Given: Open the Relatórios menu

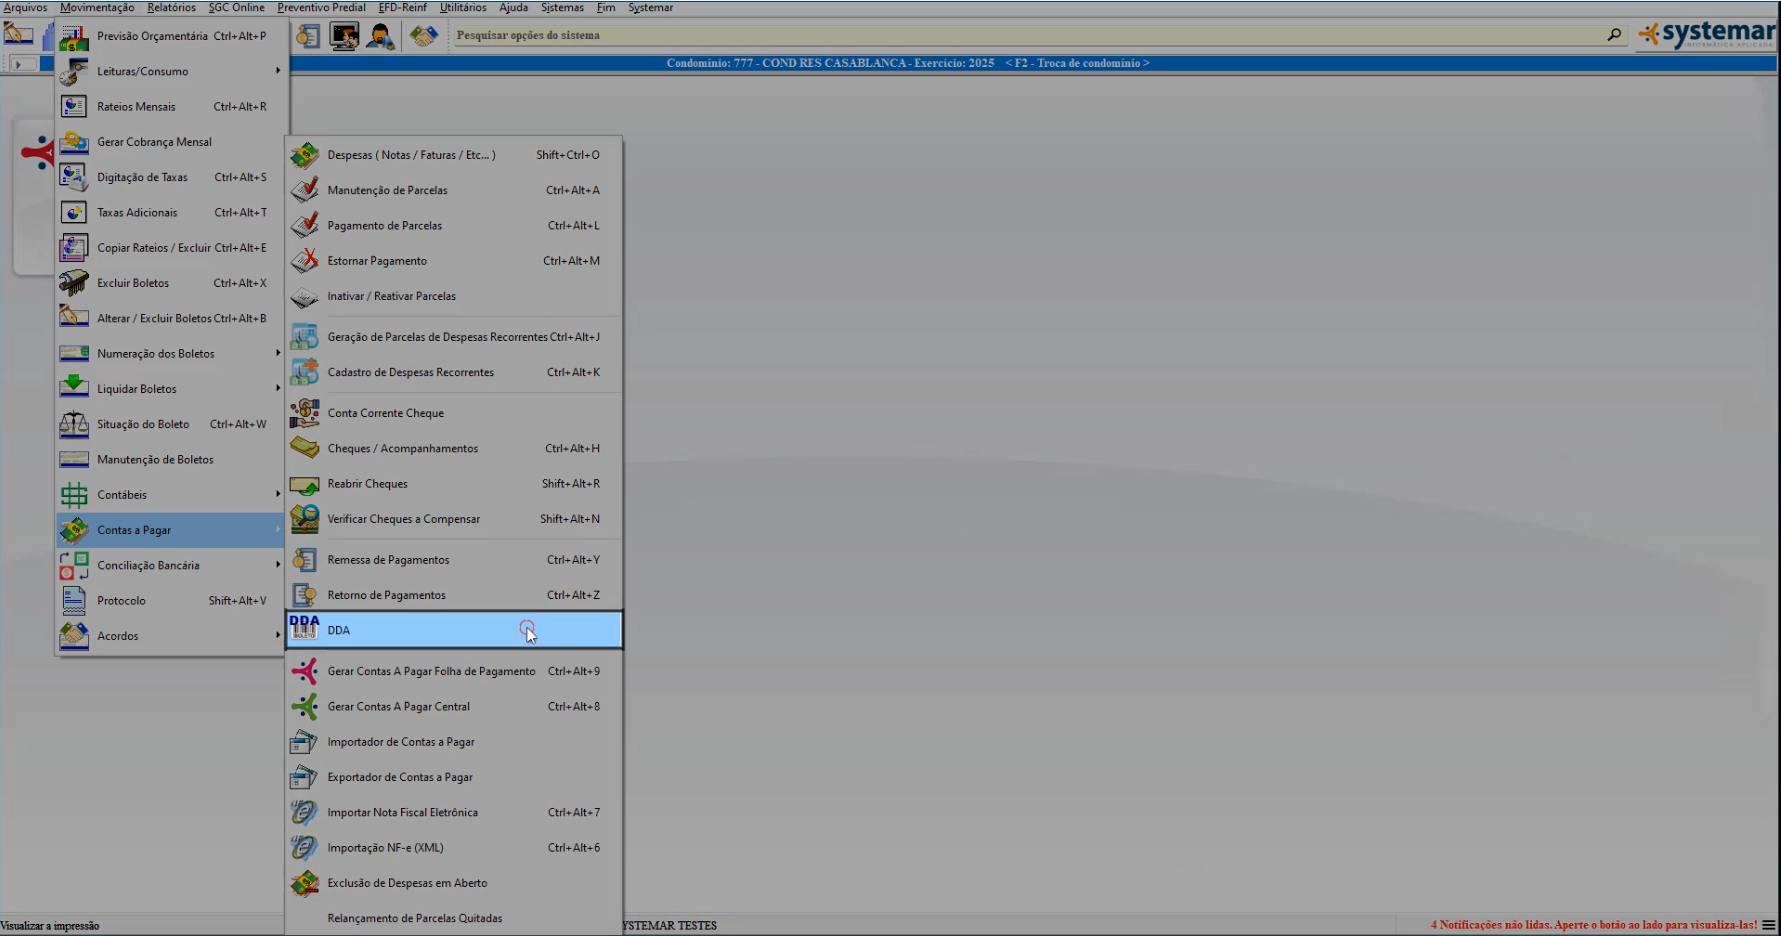Looking at the screenshot, I should click(171, 7).
